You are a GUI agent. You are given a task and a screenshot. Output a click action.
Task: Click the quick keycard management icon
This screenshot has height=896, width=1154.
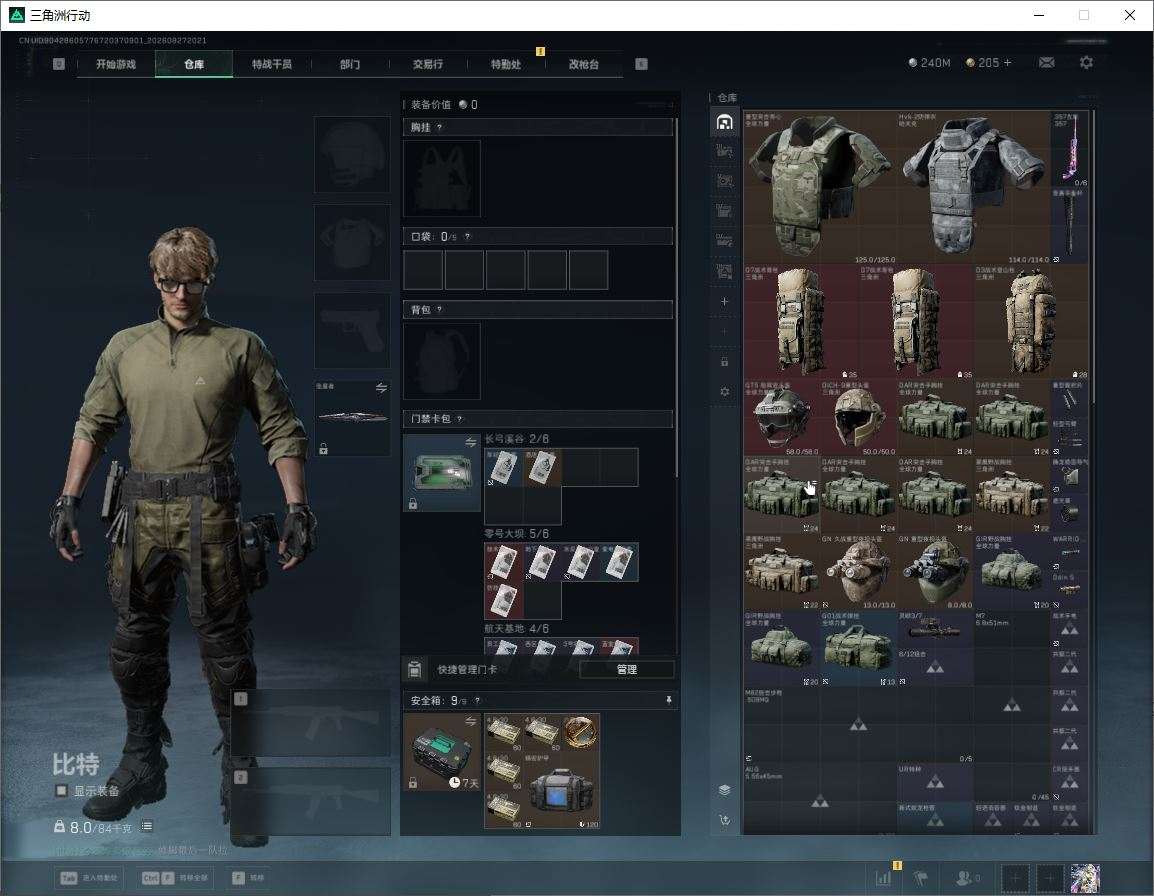(x=414, y=669)
